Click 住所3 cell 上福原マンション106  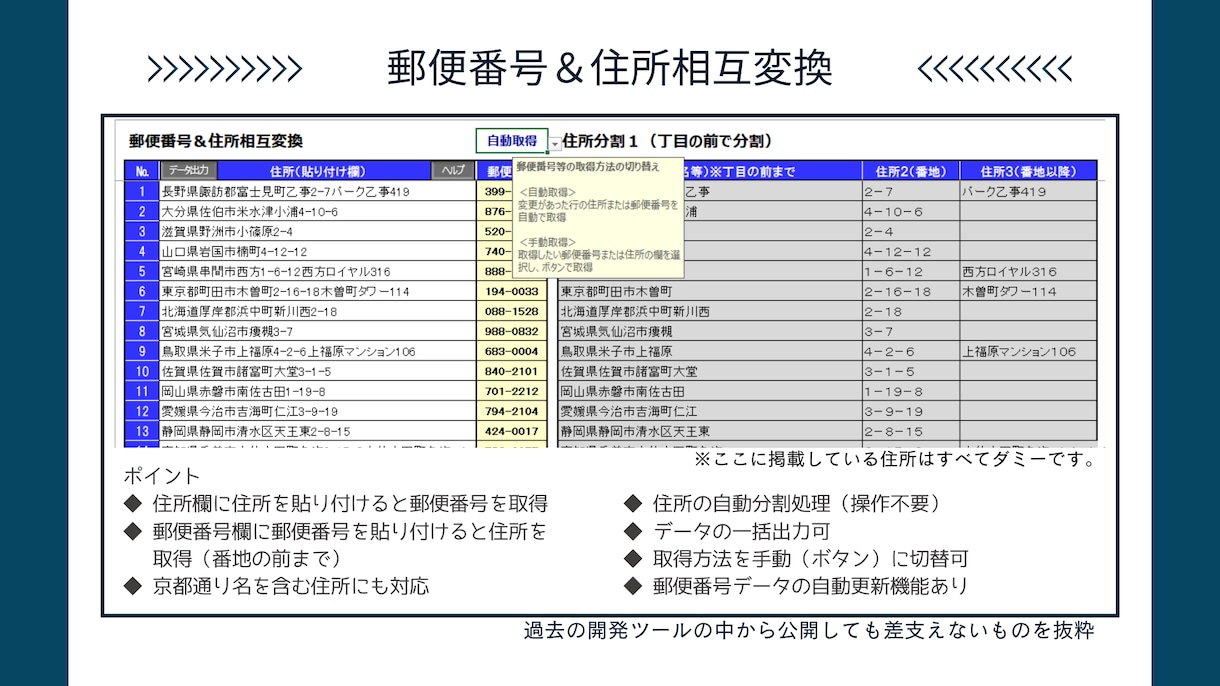click(x=1028, y=351)
